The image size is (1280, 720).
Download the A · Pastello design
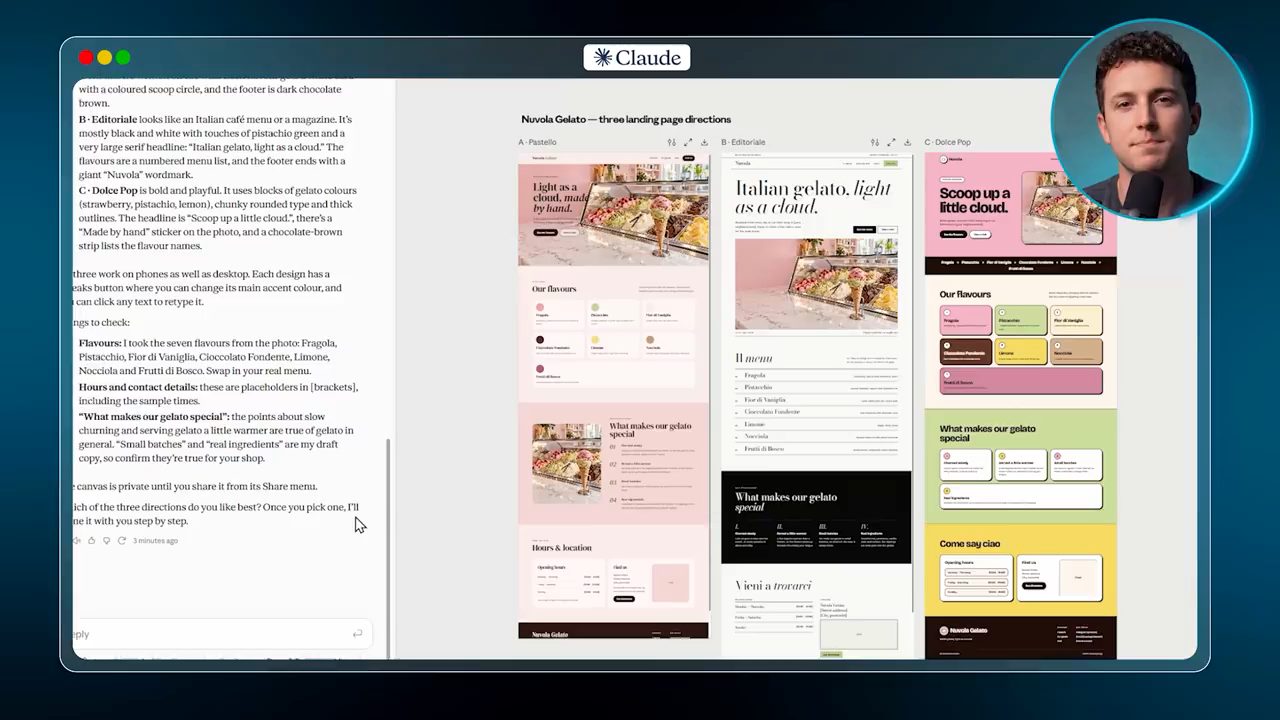(704, 142)
